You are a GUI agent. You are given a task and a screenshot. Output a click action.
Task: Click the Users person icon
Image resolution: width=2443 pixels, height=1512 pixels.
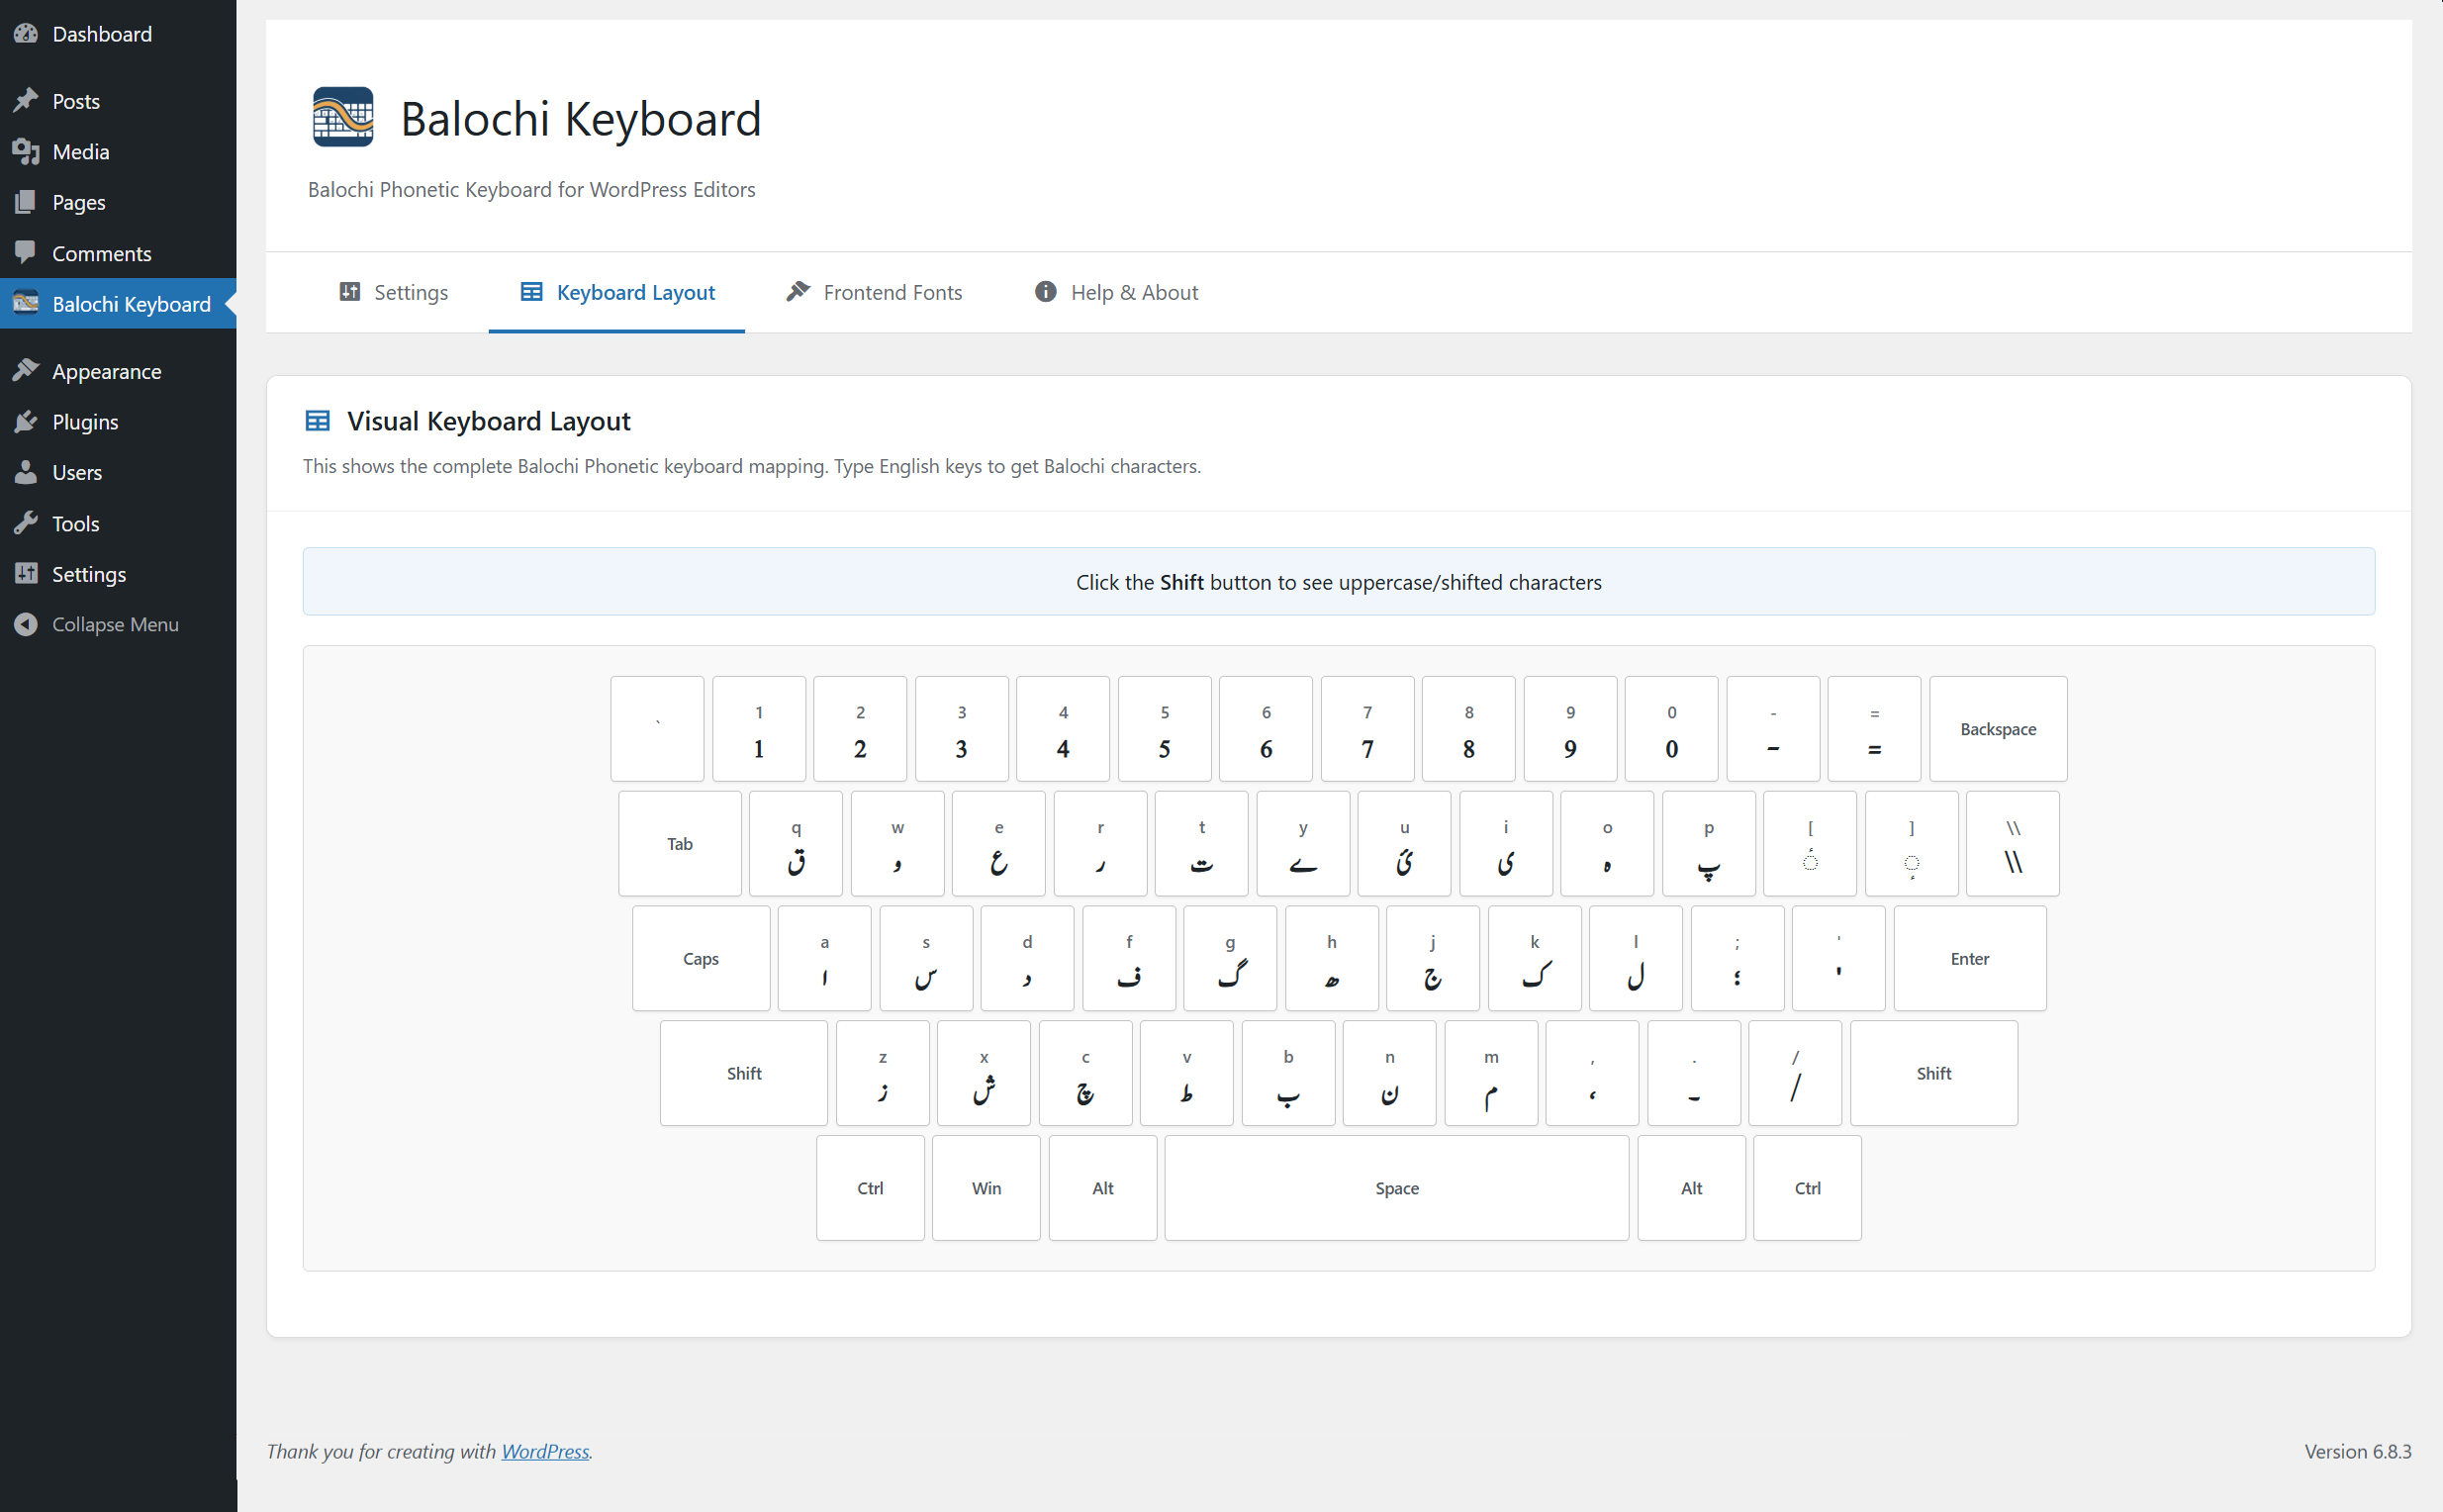[x=26, y=472]
